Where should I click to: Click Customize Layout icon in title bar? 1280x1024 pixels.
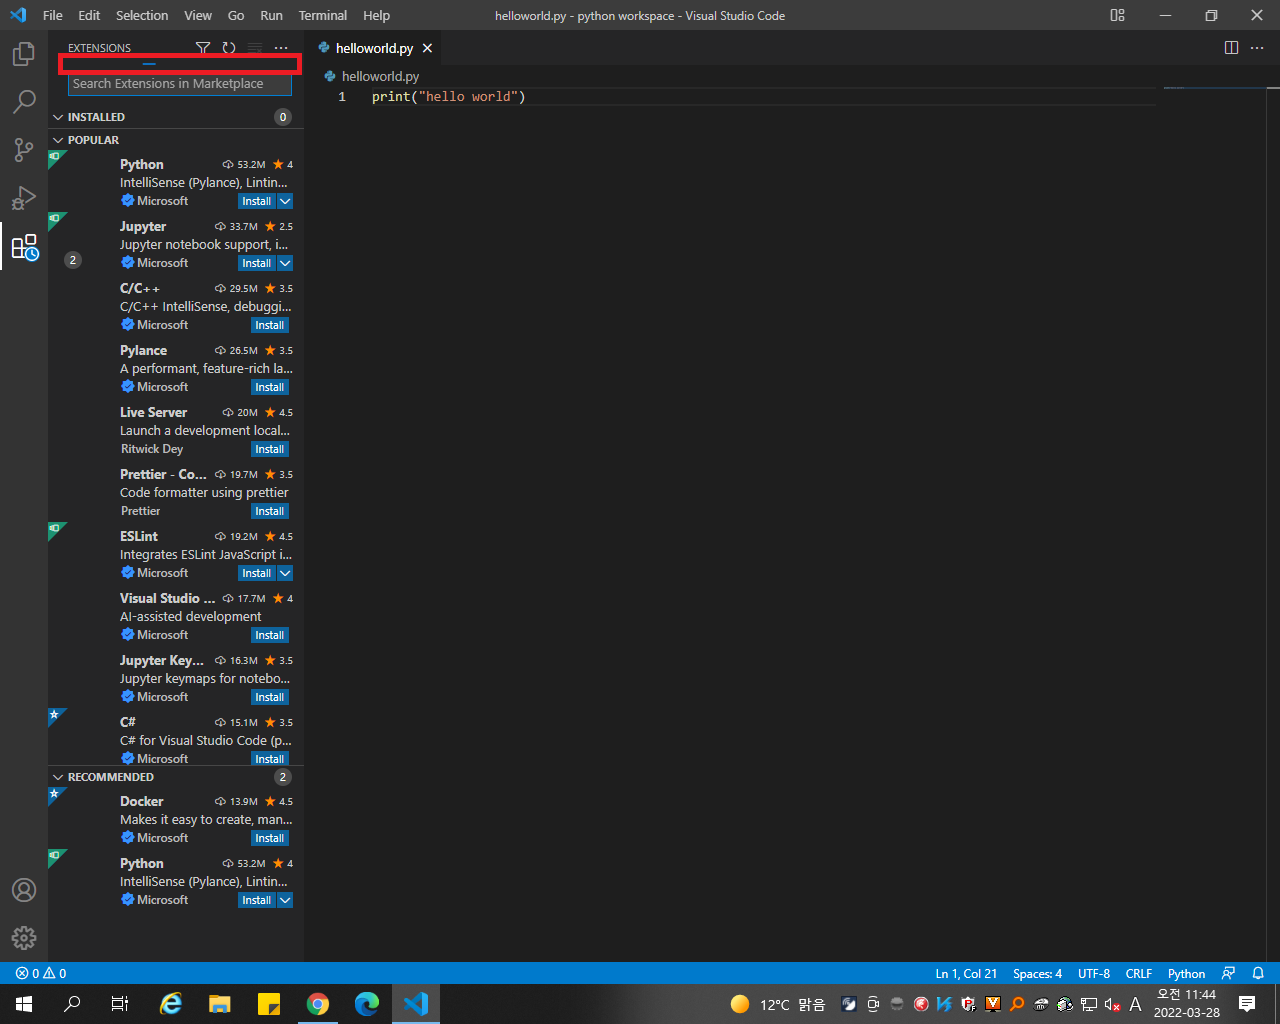point(1118,15)
